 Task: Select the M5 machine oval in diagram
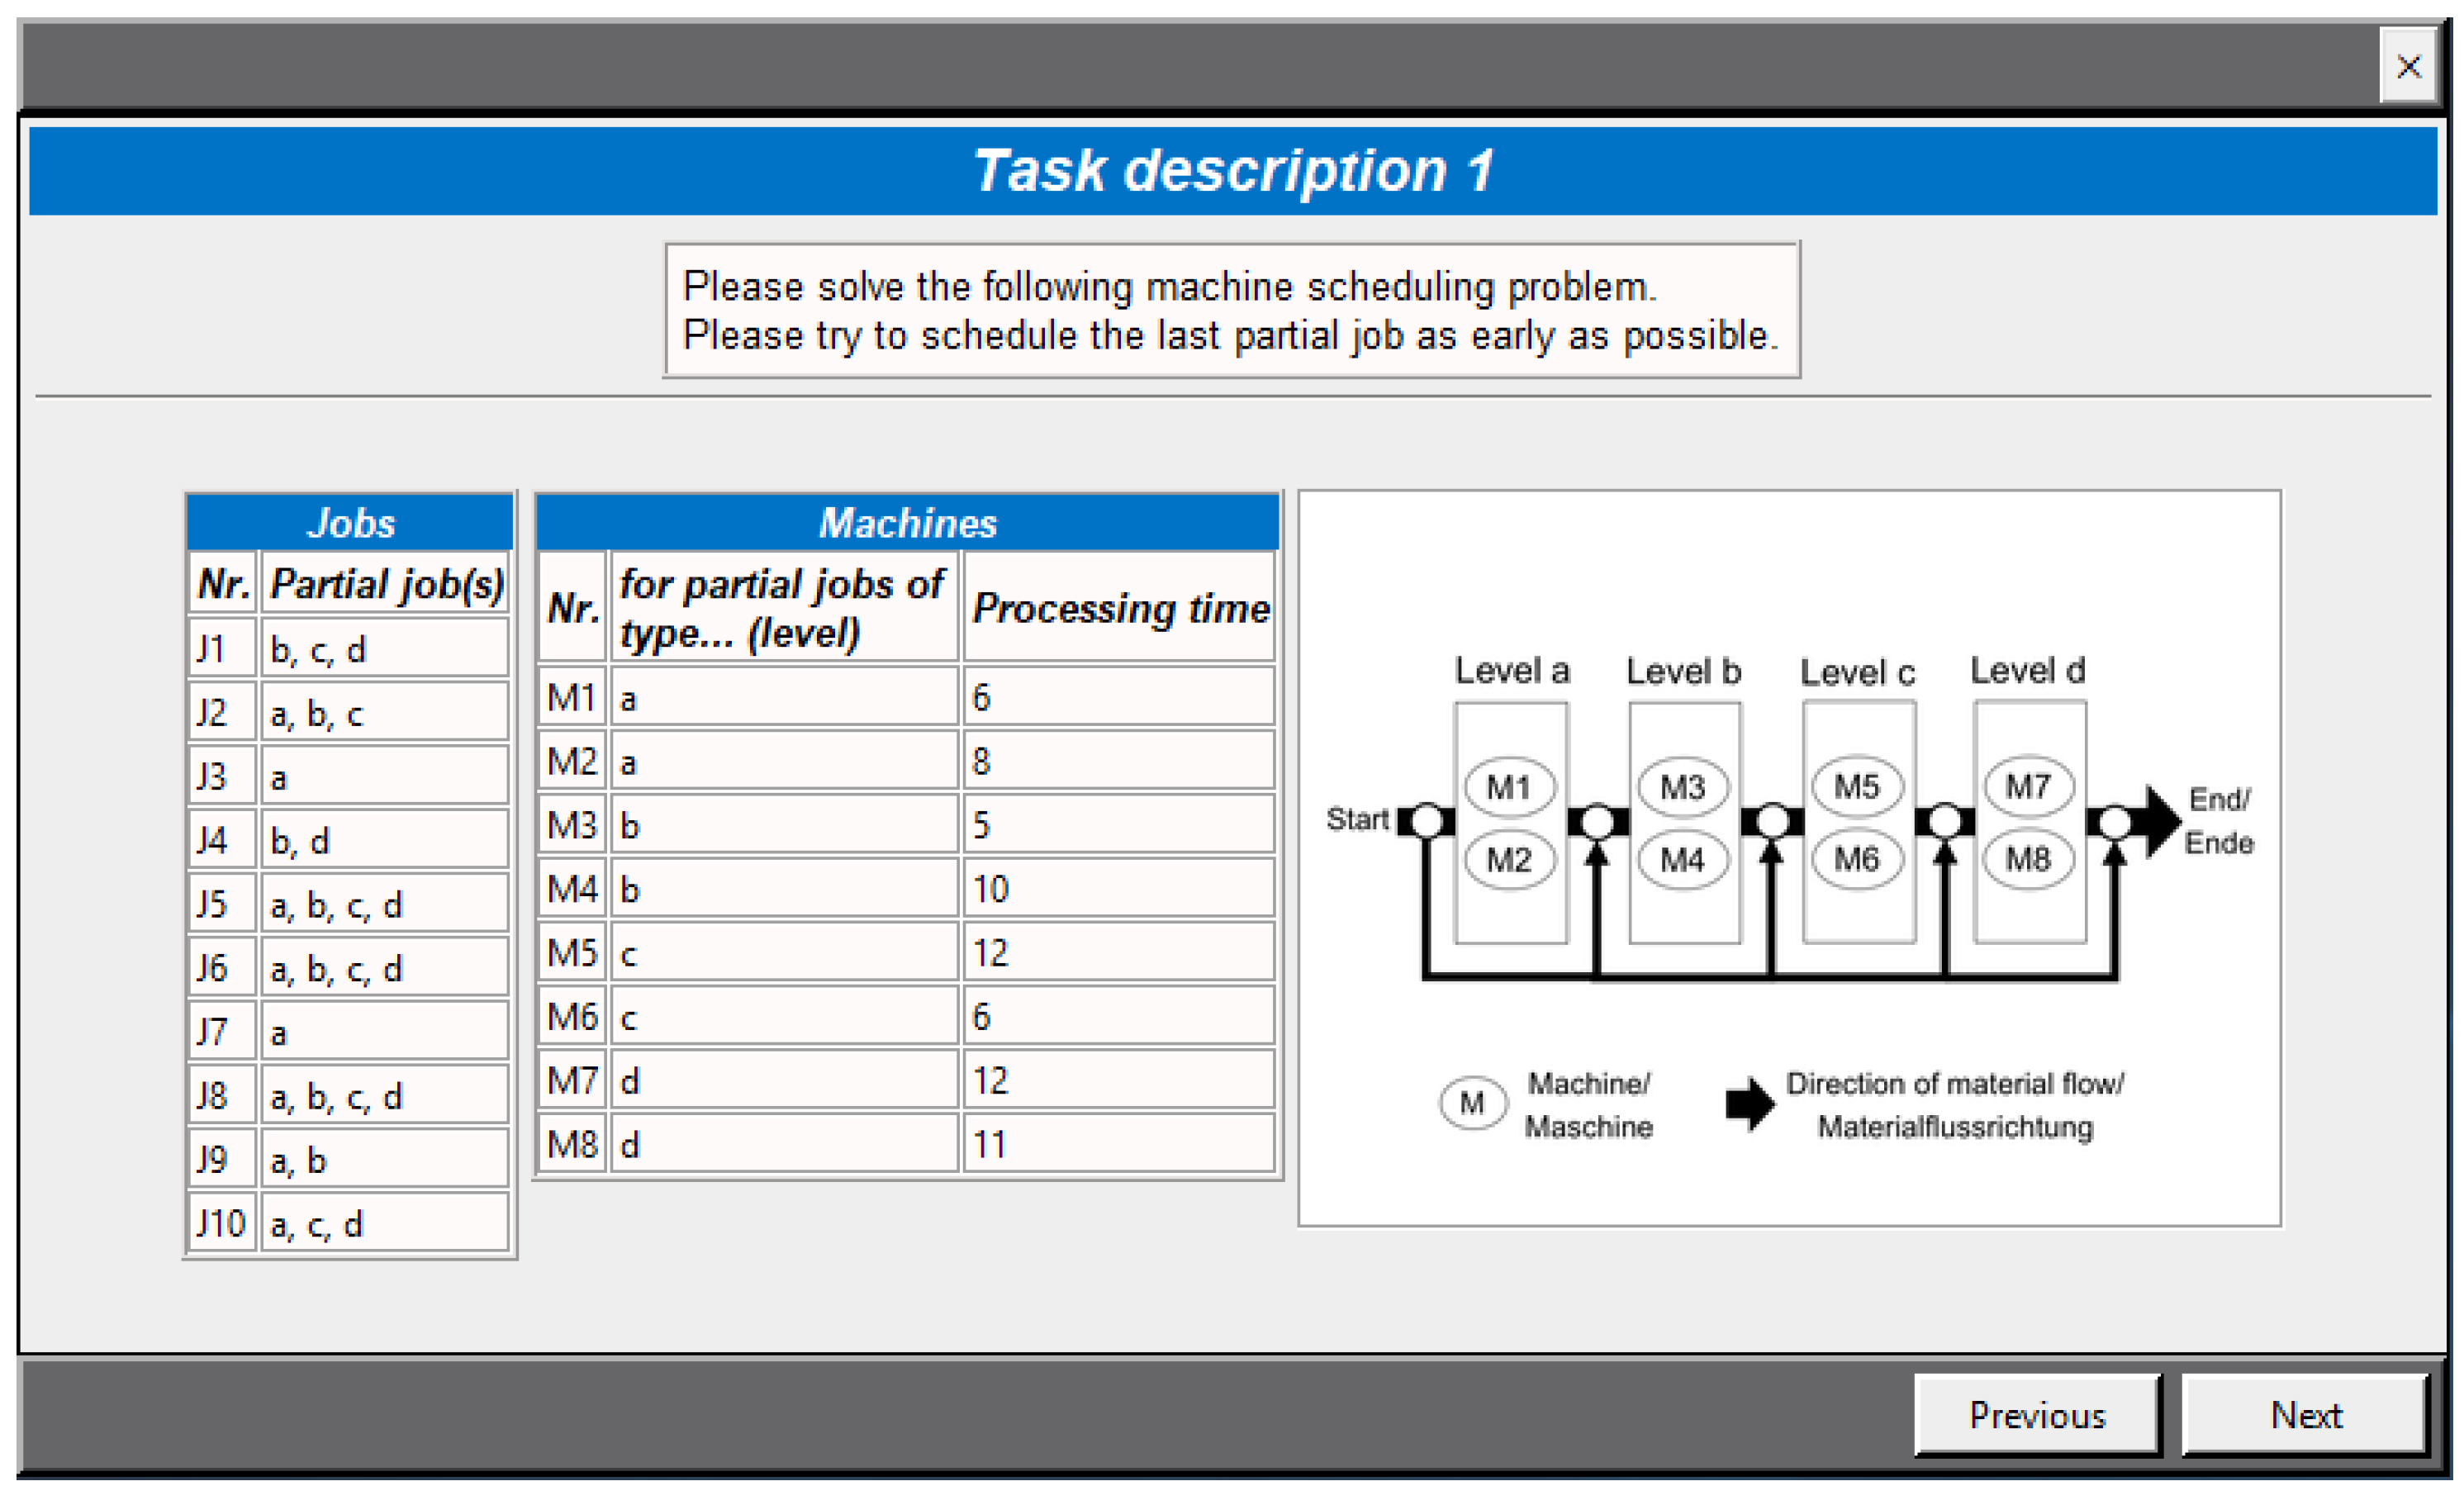click(1857, 786)
